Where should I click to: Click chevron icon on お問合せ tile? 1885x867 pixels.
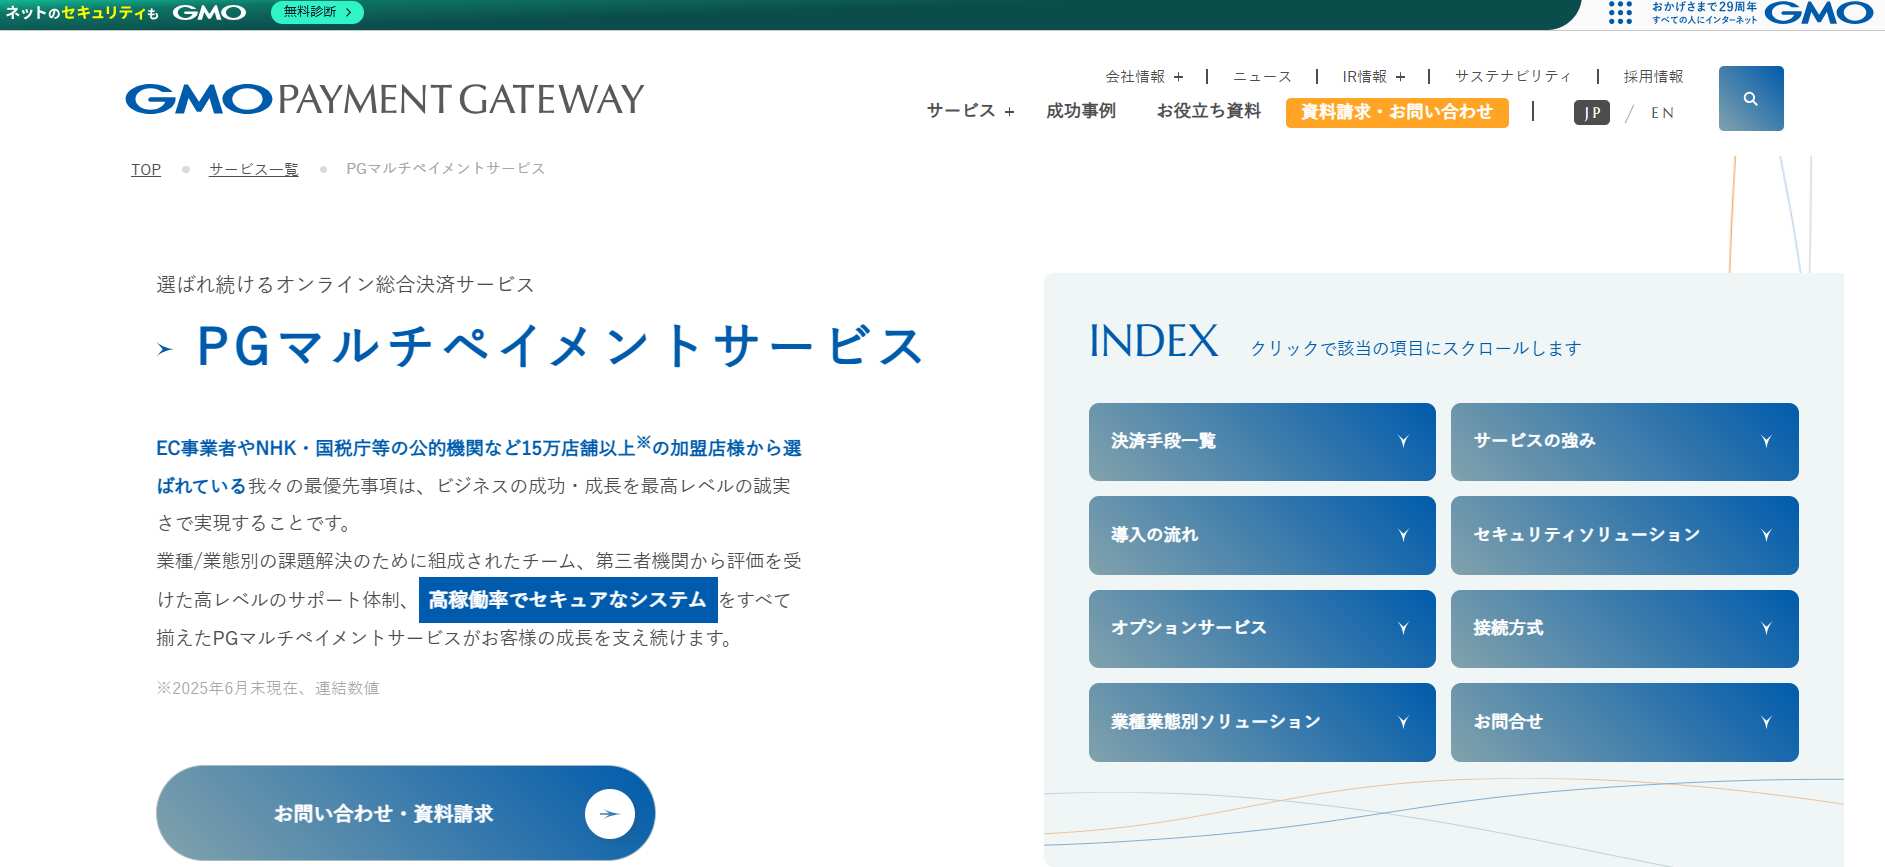point(1765,722)
